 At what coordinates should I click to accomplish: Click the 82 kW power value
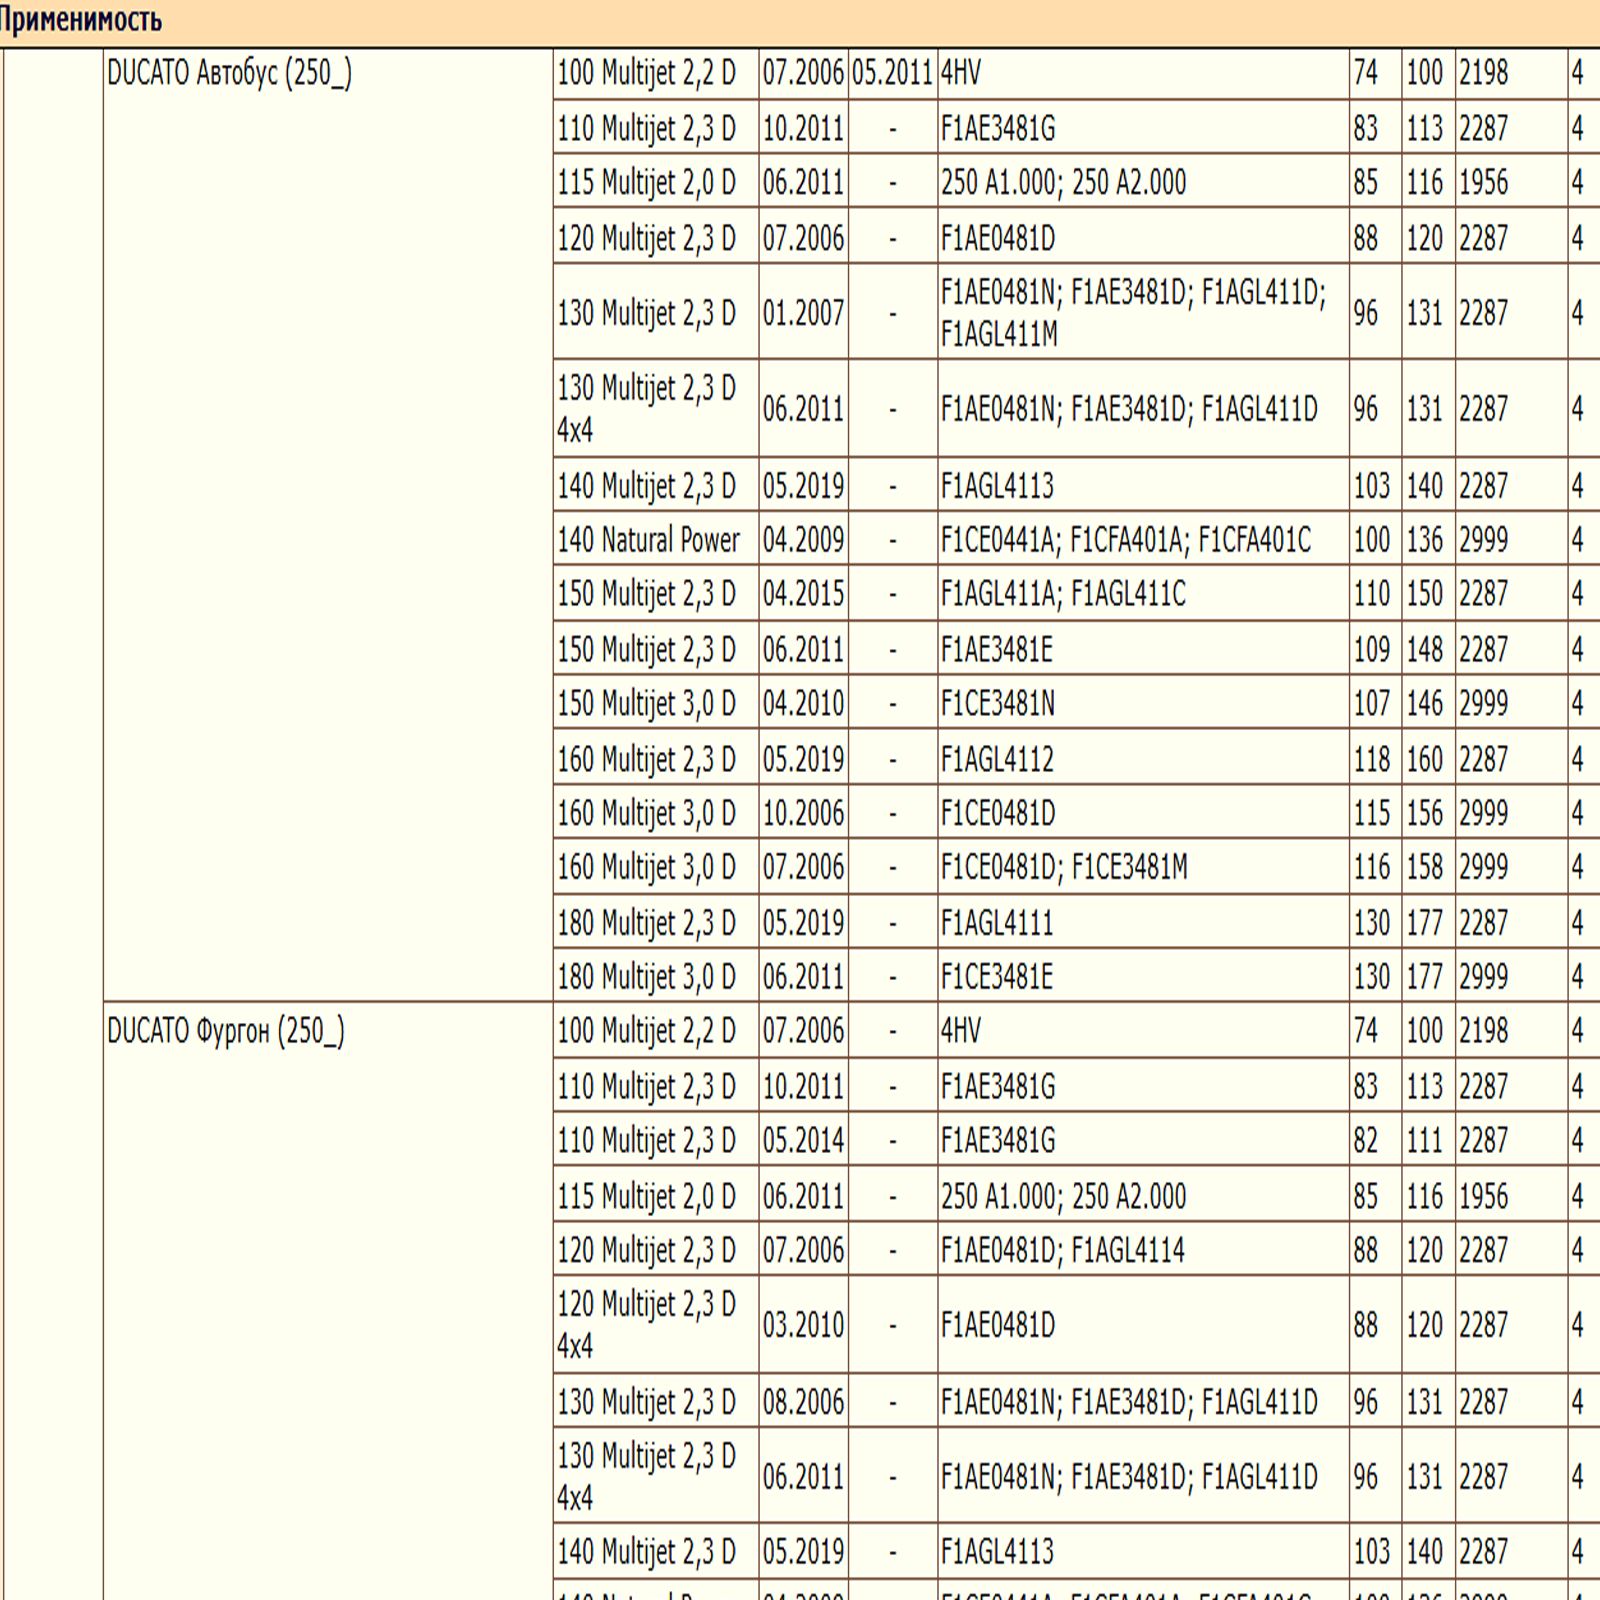[x=1366, y=1141]
